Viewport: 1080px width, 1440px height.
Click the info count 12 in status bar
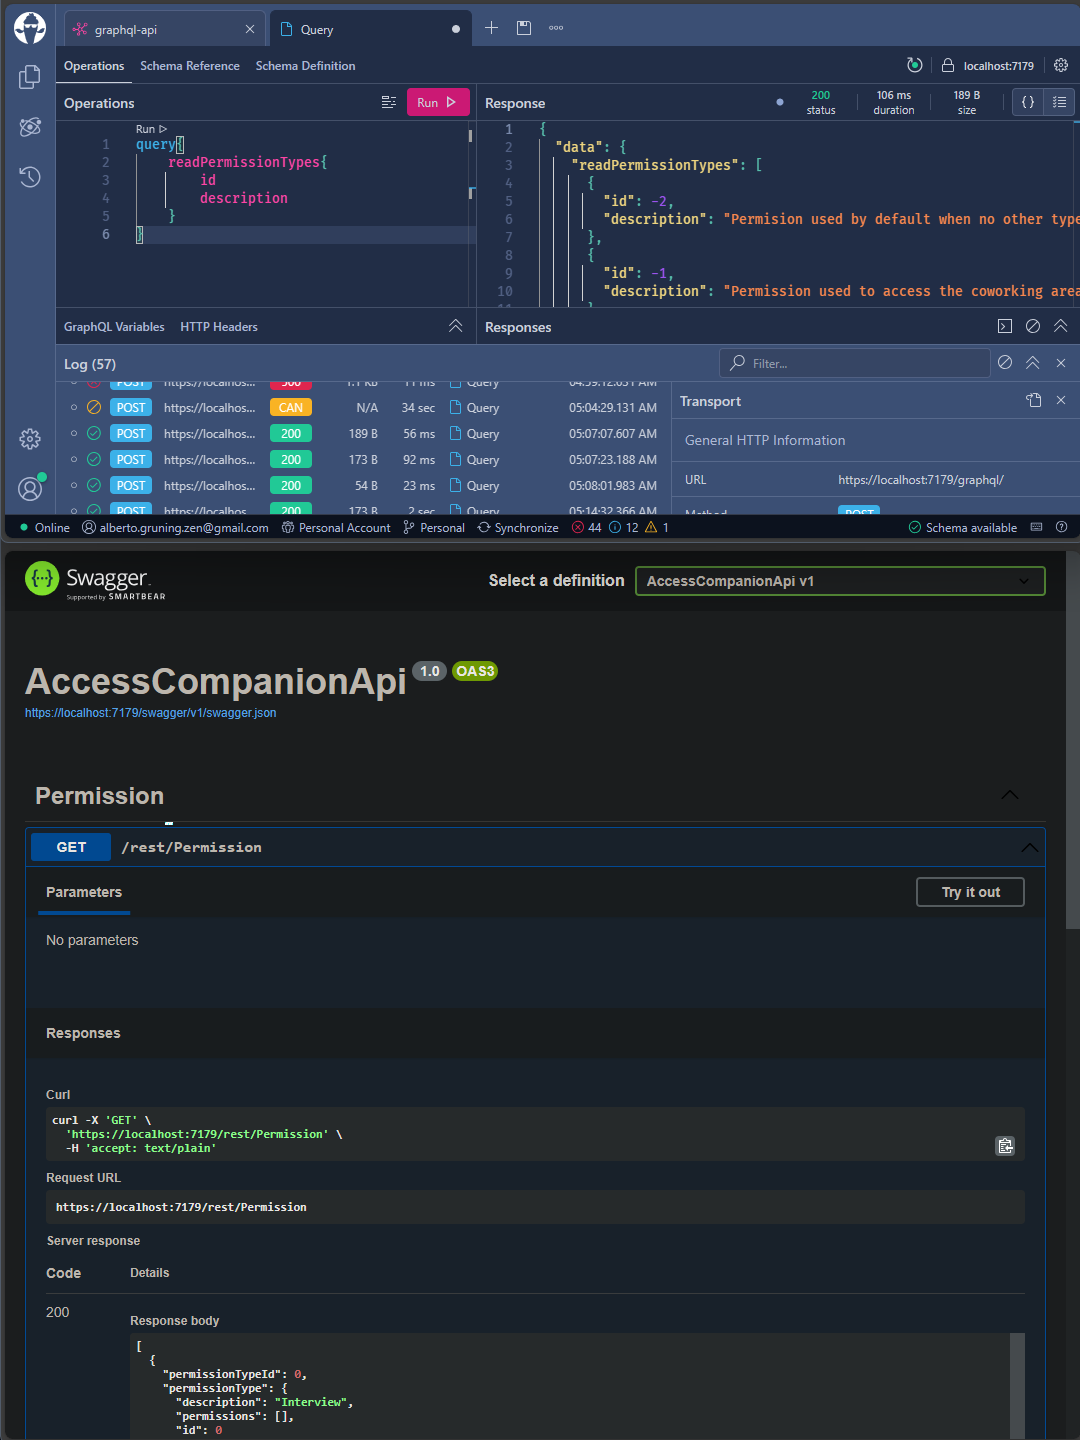tap(624, 528)
